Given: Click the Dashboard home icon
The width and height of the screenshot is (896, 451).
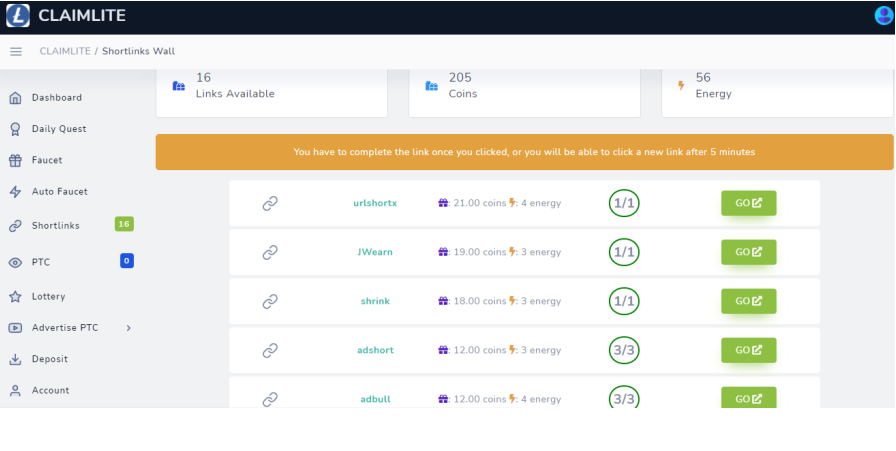Looking at the screenshot, I should pos(15,98).
